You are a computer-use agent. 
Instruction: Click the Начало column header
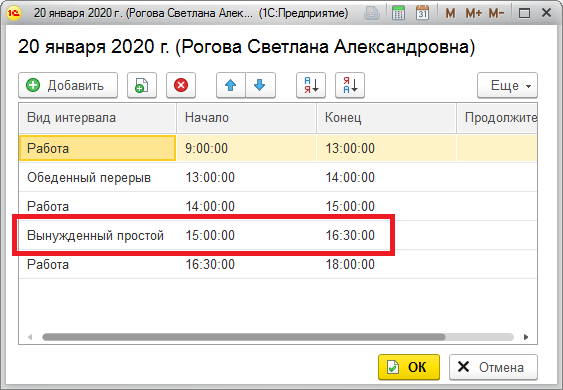point(246,118)
